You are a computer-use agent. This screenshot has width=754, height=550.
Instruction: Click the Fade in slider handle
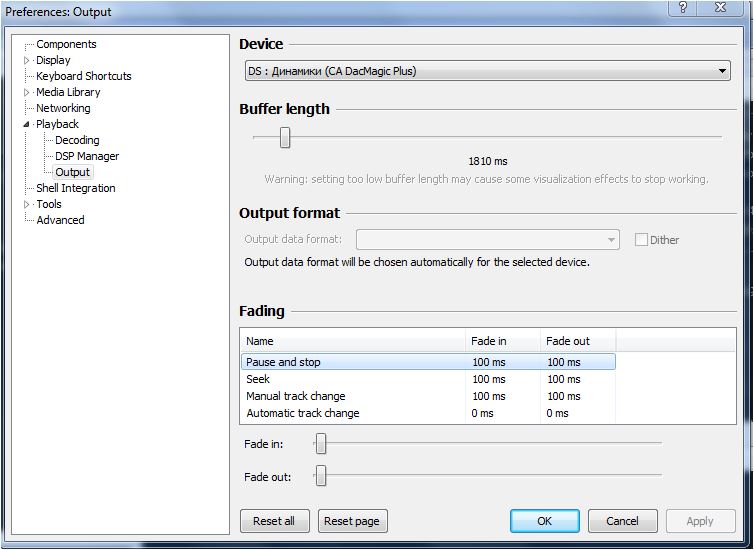coord(321,443)
